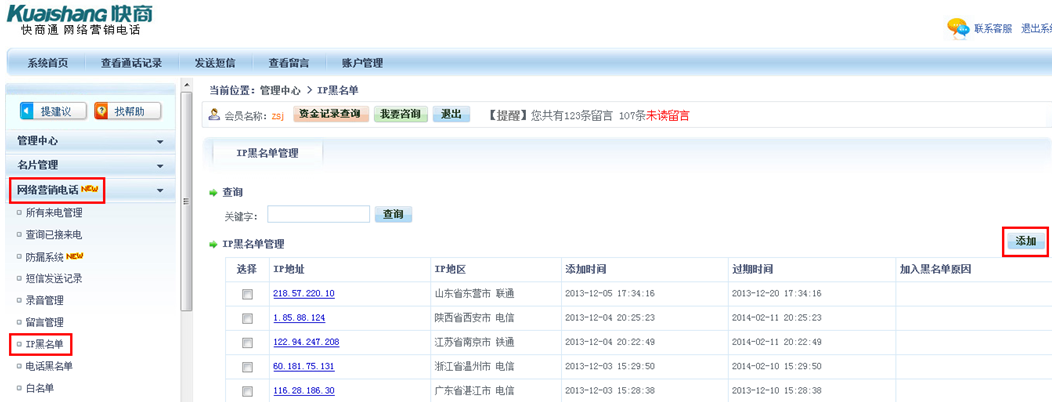Open the 60.181.75.131 IP address link
This screenshot has width=1054, height=404.
(304, 366)
